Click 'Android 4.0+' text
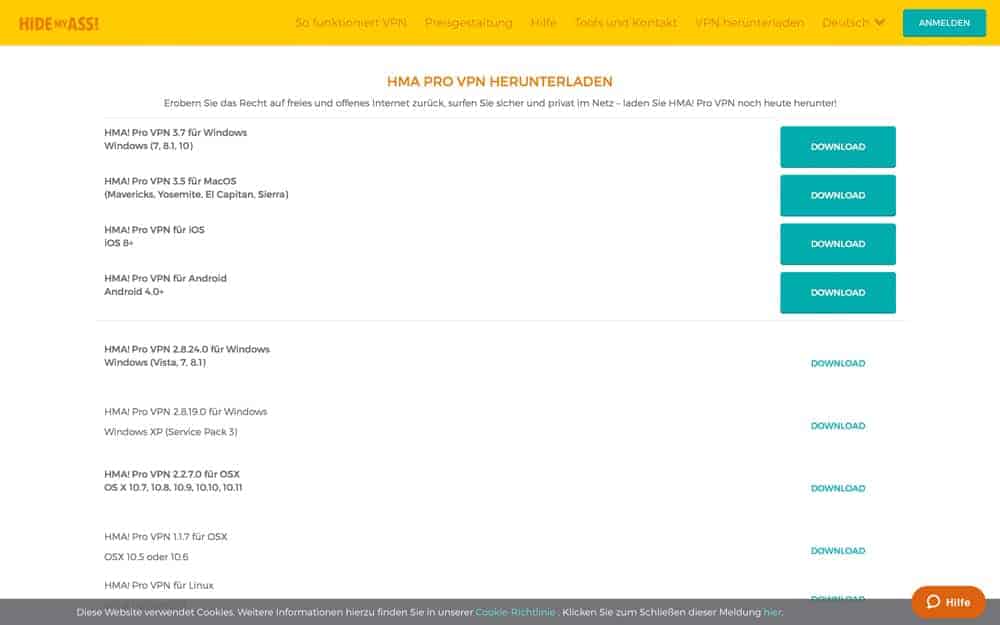Image resolution: width=1000 pixels, height=625 pixels. [134, 291]
